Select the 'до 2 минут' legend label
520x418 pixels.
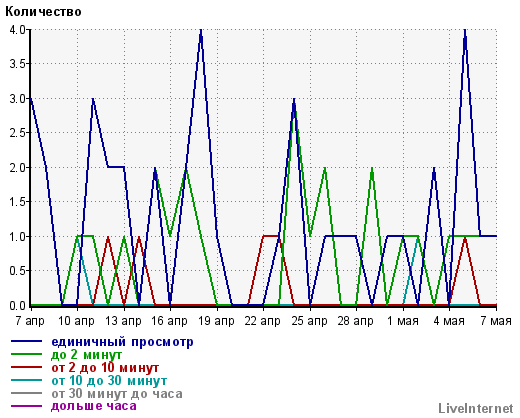pos(86,355)
